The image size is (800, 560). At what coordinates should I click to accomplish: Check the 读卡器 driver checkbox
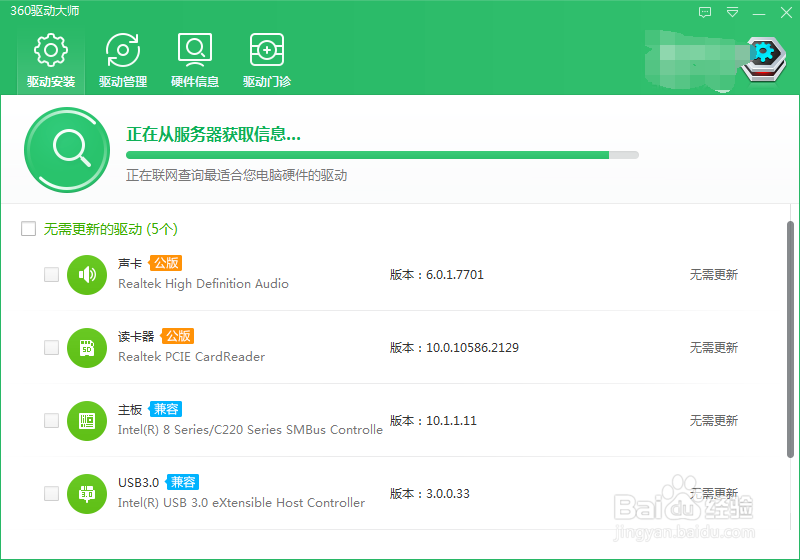[x=52, y=347]
